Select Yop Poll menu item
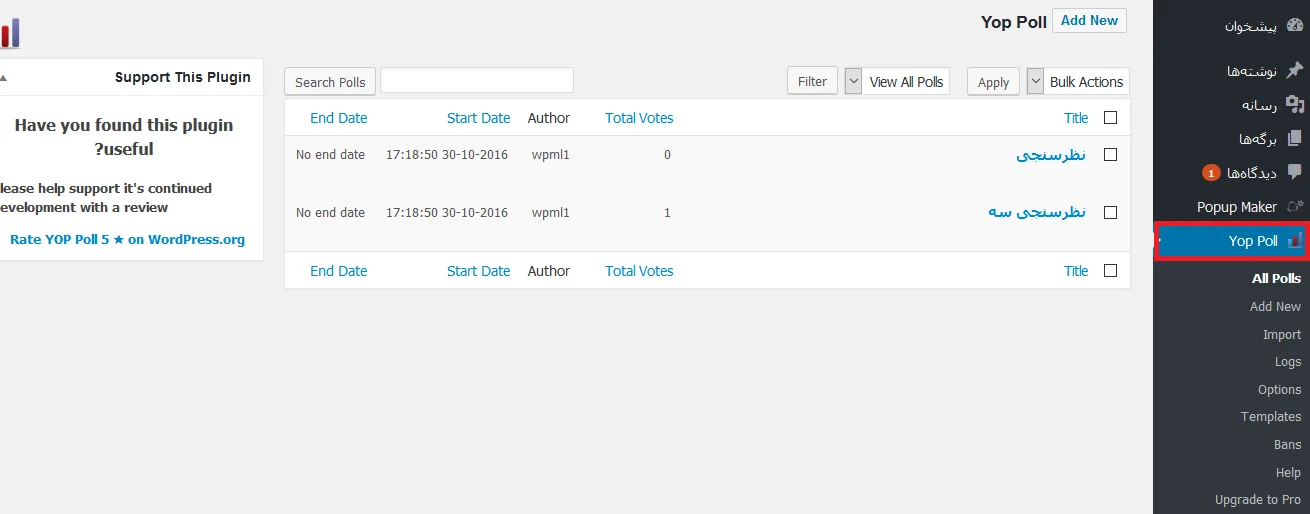This screenshot has height=514, width=1310. [1231, 241]
